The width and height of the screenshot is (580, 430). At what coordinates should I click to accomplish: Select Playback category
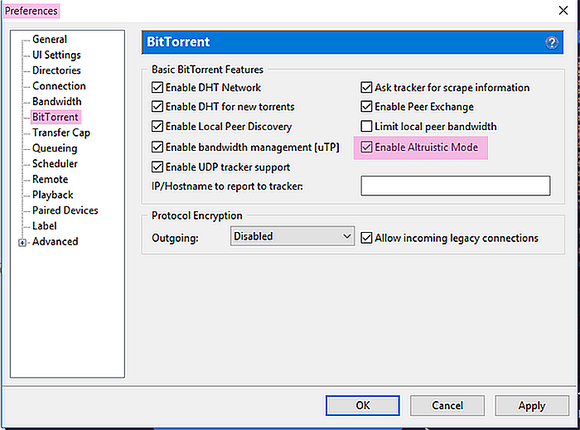click(53, 195)
